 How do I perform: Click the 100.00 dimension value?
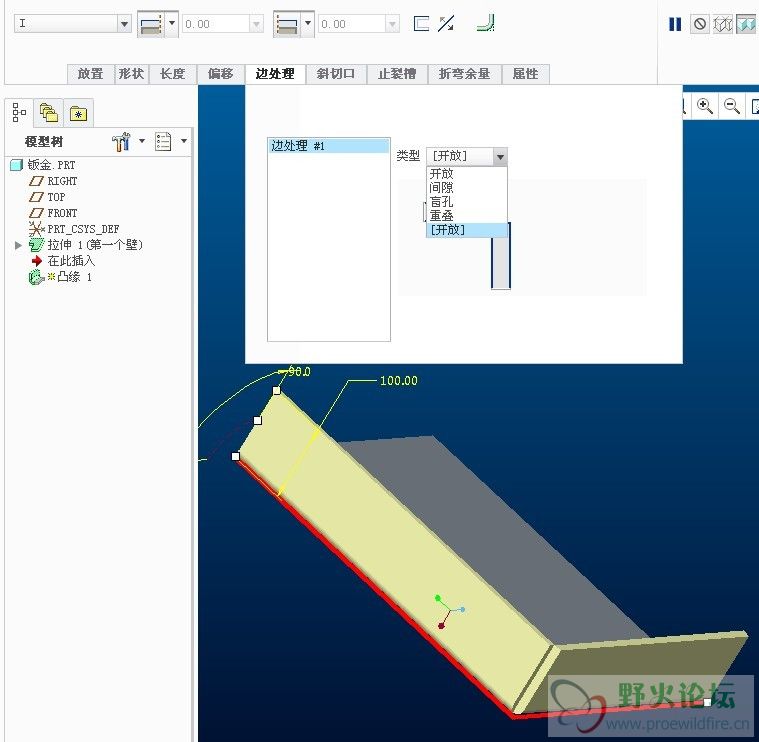point(398,380)
